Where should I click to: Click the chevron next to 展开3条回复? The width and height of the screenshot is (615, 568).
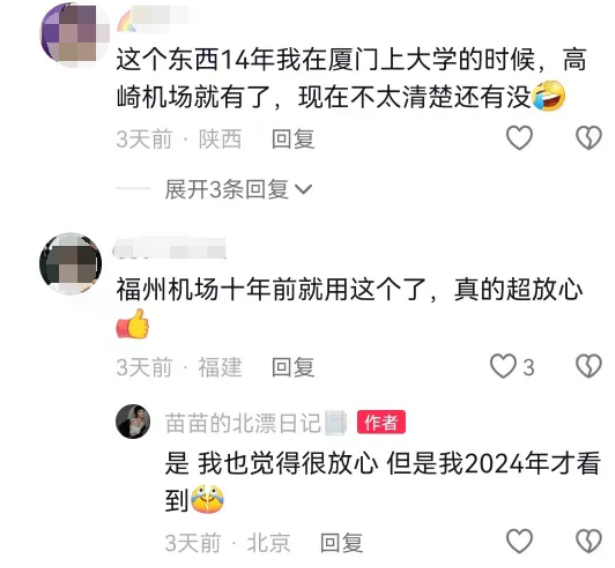[303, 190]
